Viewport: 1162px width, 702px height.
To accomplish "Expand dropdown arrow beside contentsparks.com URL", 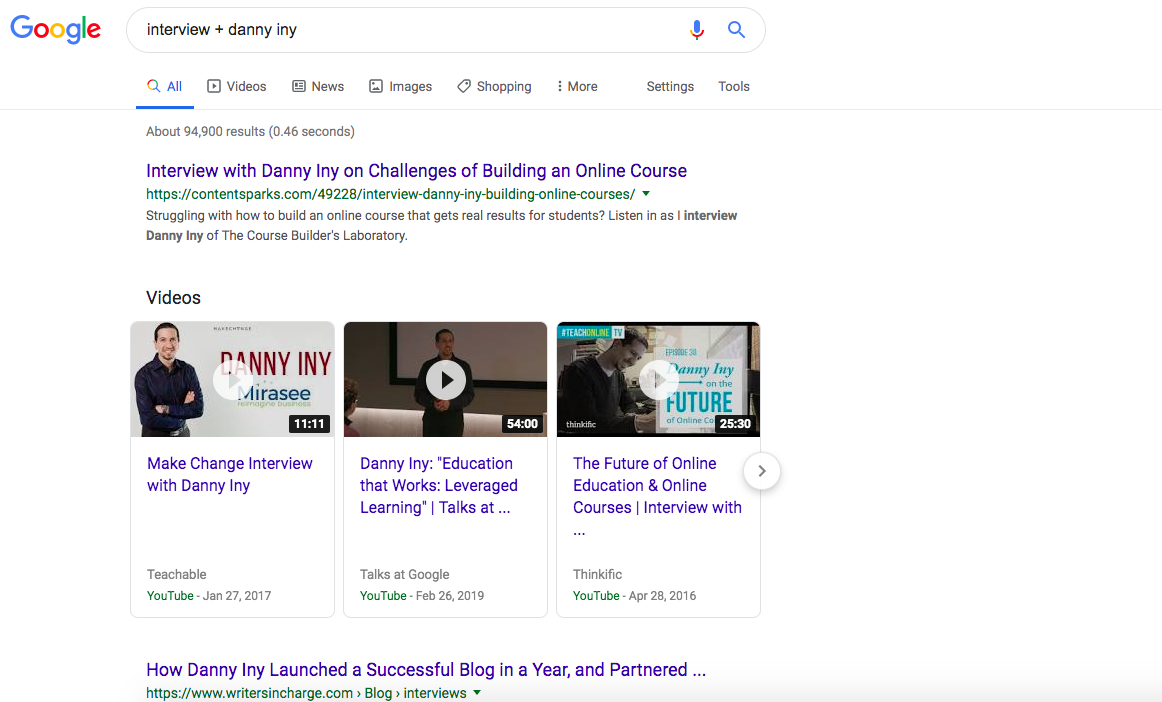I will pos(646,193).
